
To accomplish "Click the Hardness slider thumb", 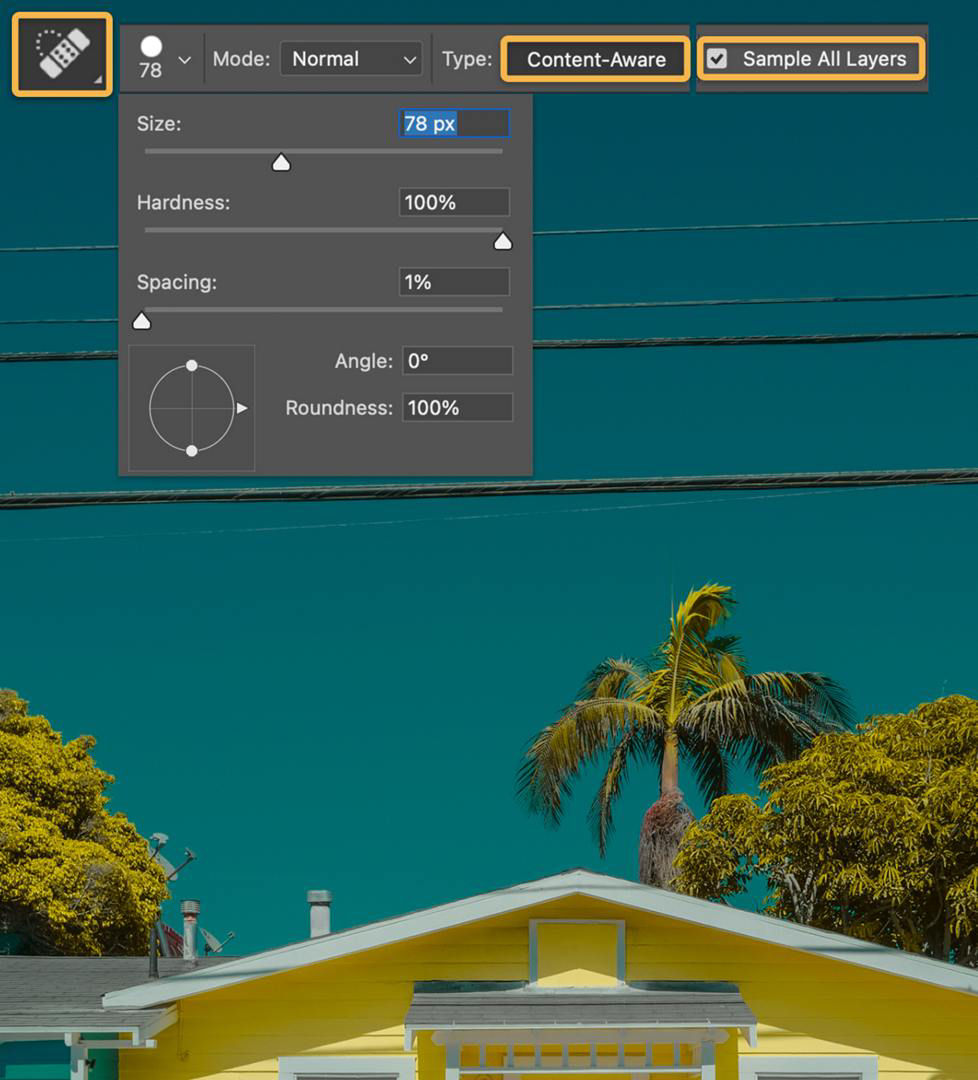I will coord(503,240).
